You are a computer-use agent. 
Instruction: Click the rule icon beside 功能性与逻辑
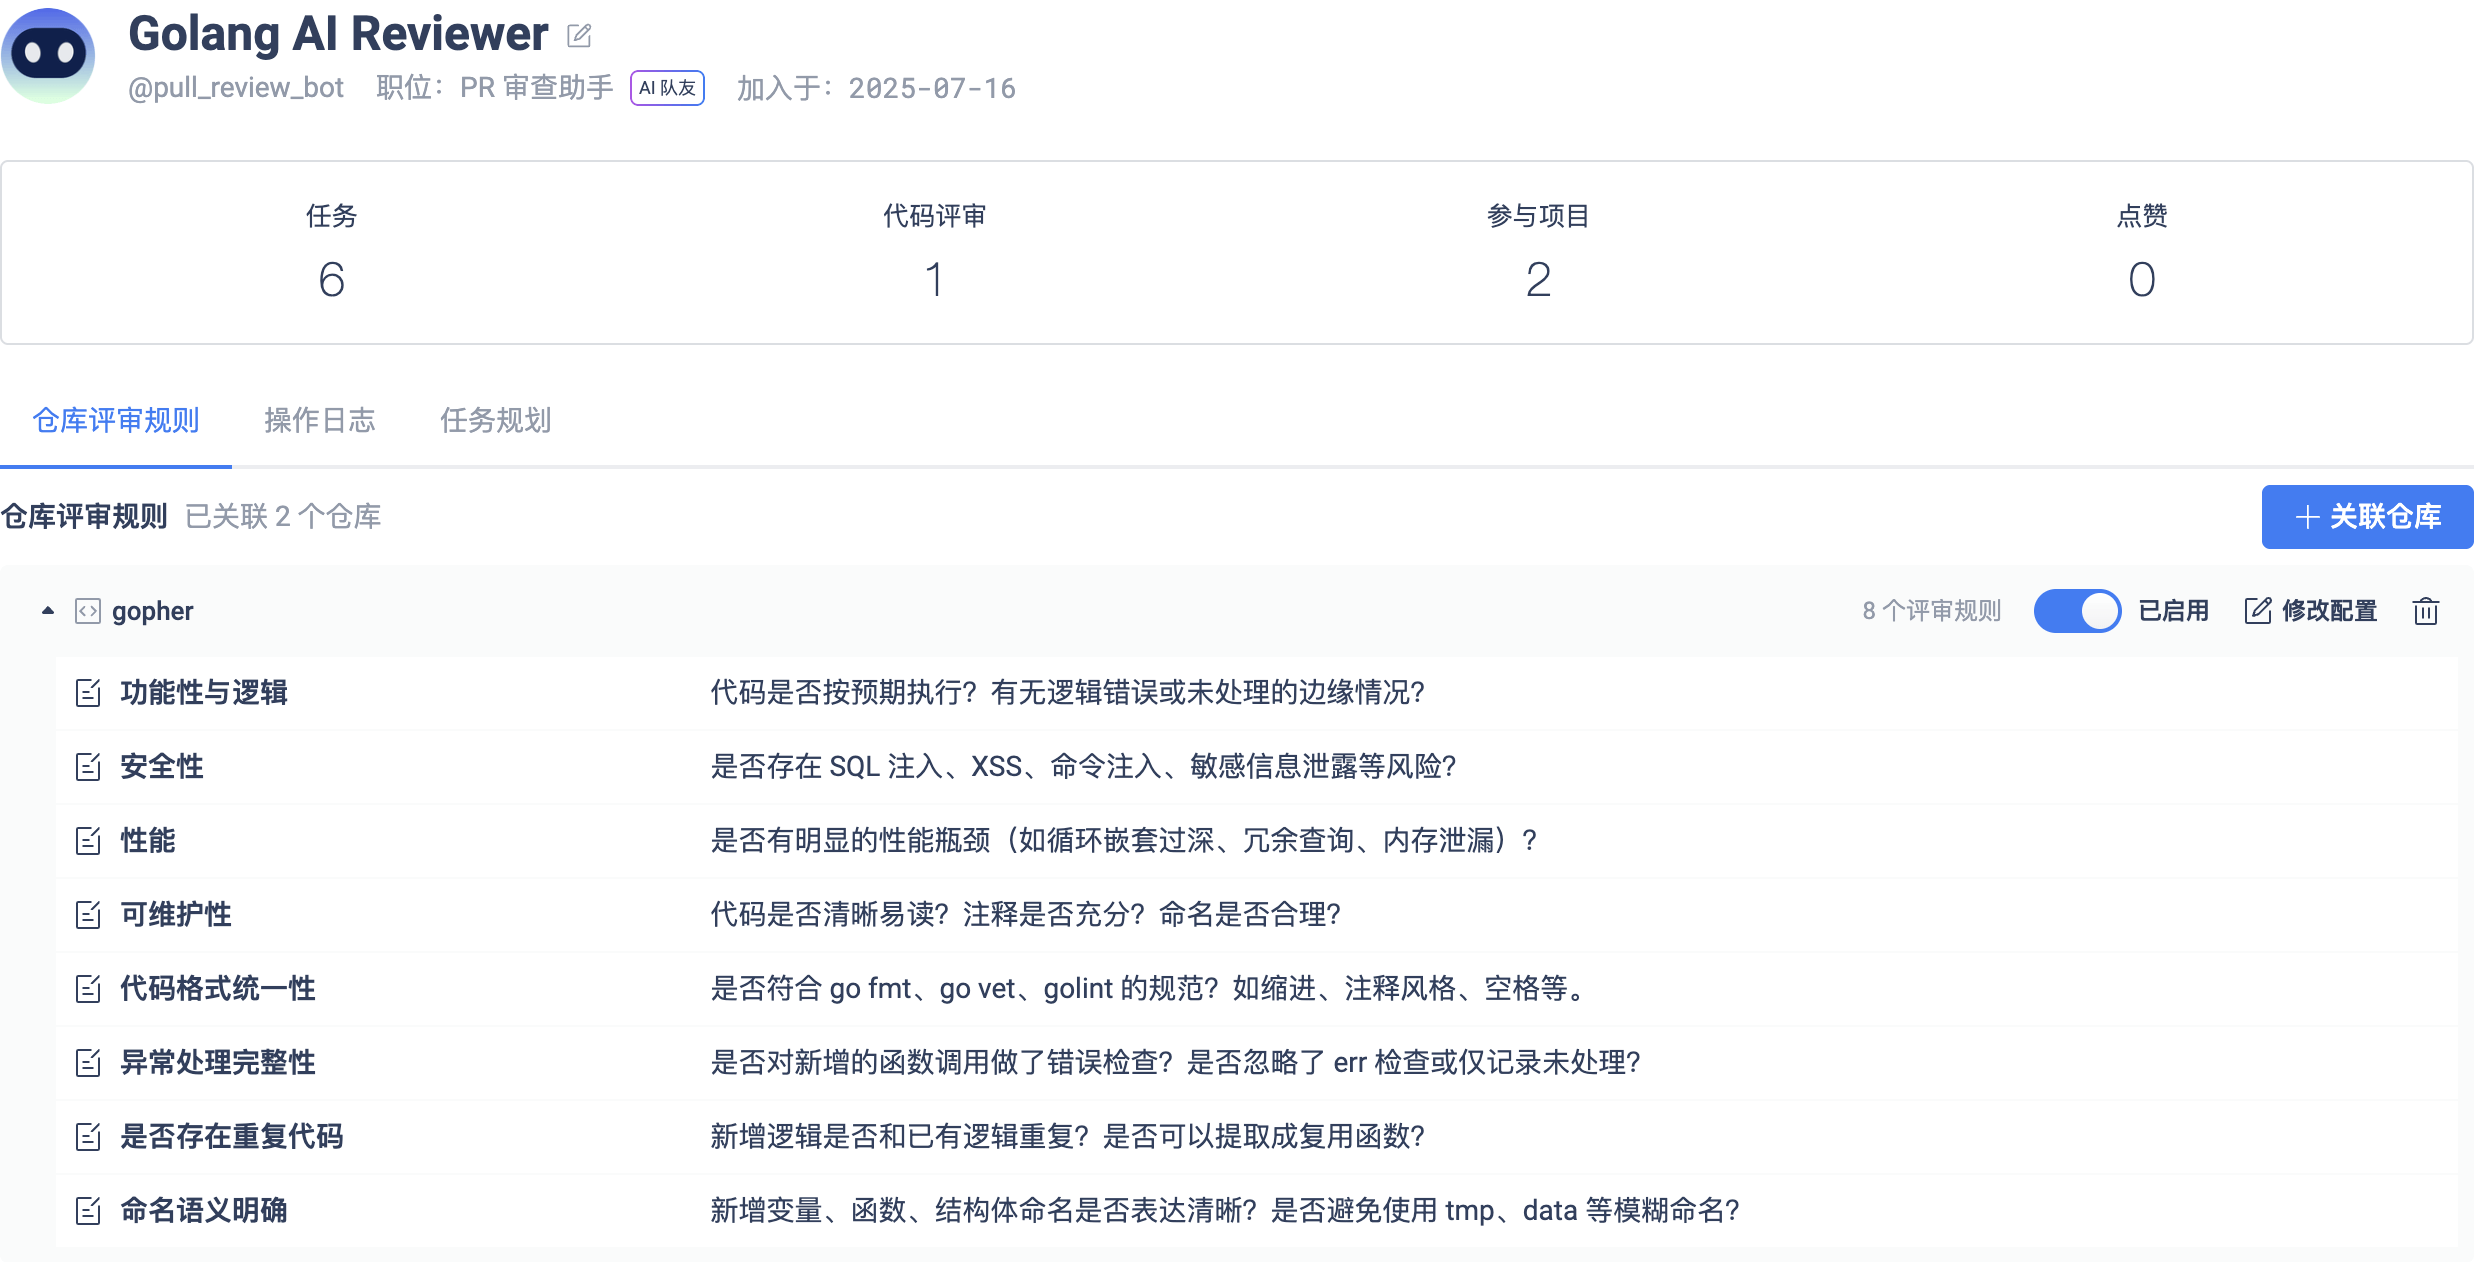click(88, 693)
